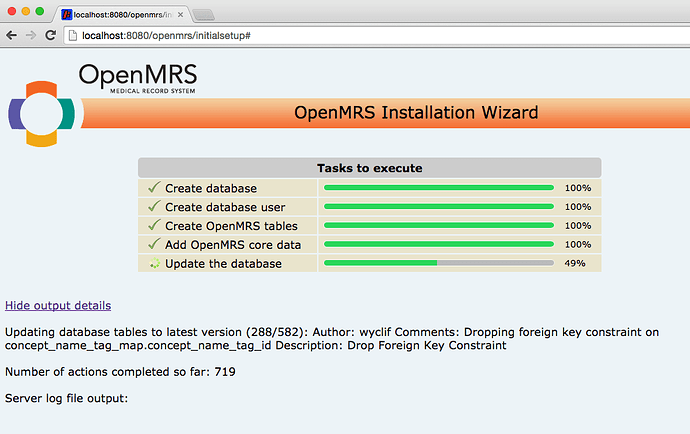Click the Create OpenMRS tables progress bar

coord(439,225)
